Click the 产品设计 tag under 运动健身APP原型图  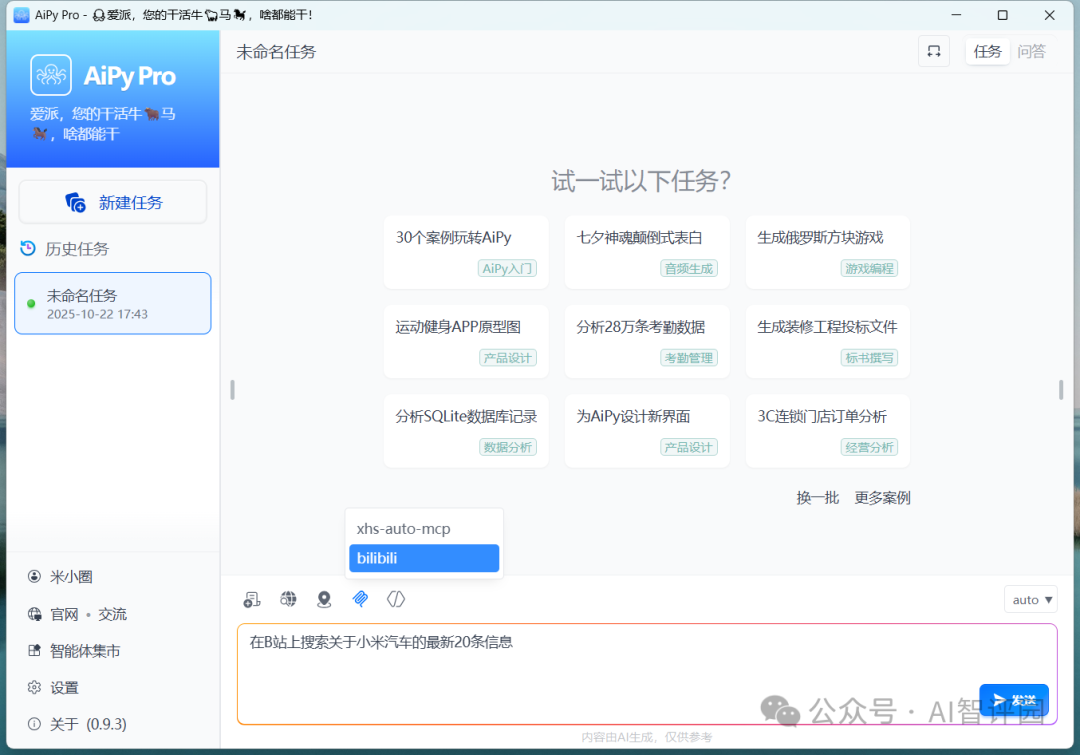[508, 358]
